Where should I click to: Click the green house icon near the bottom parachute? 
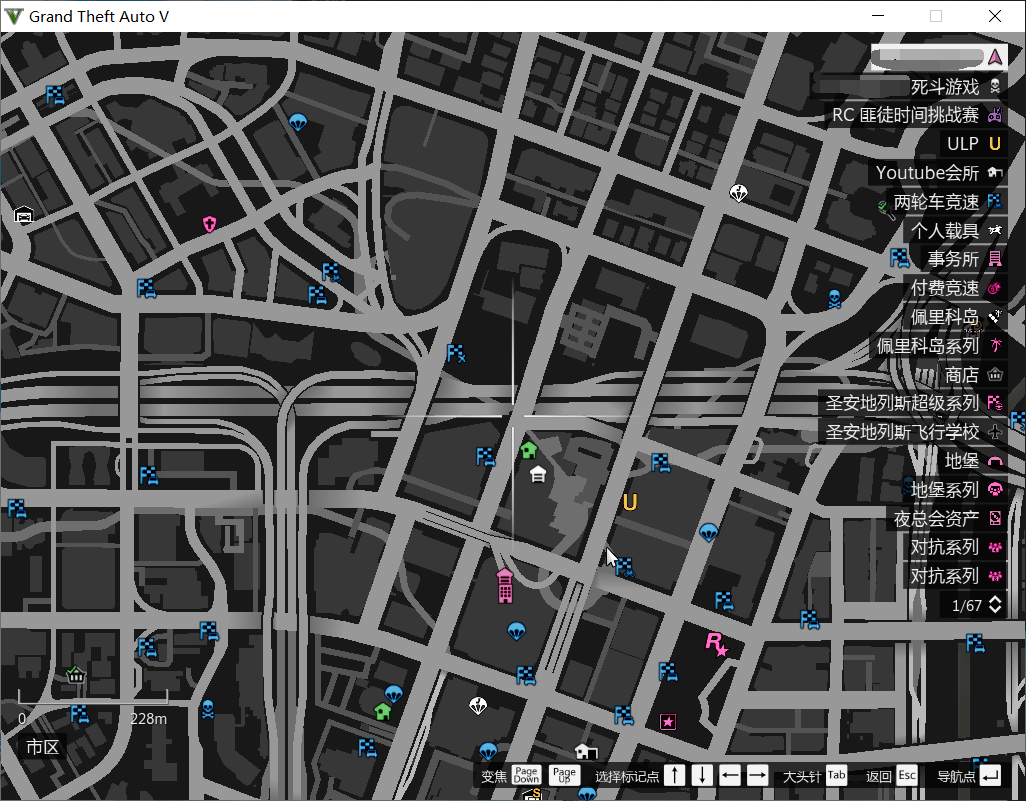point(383,711)
